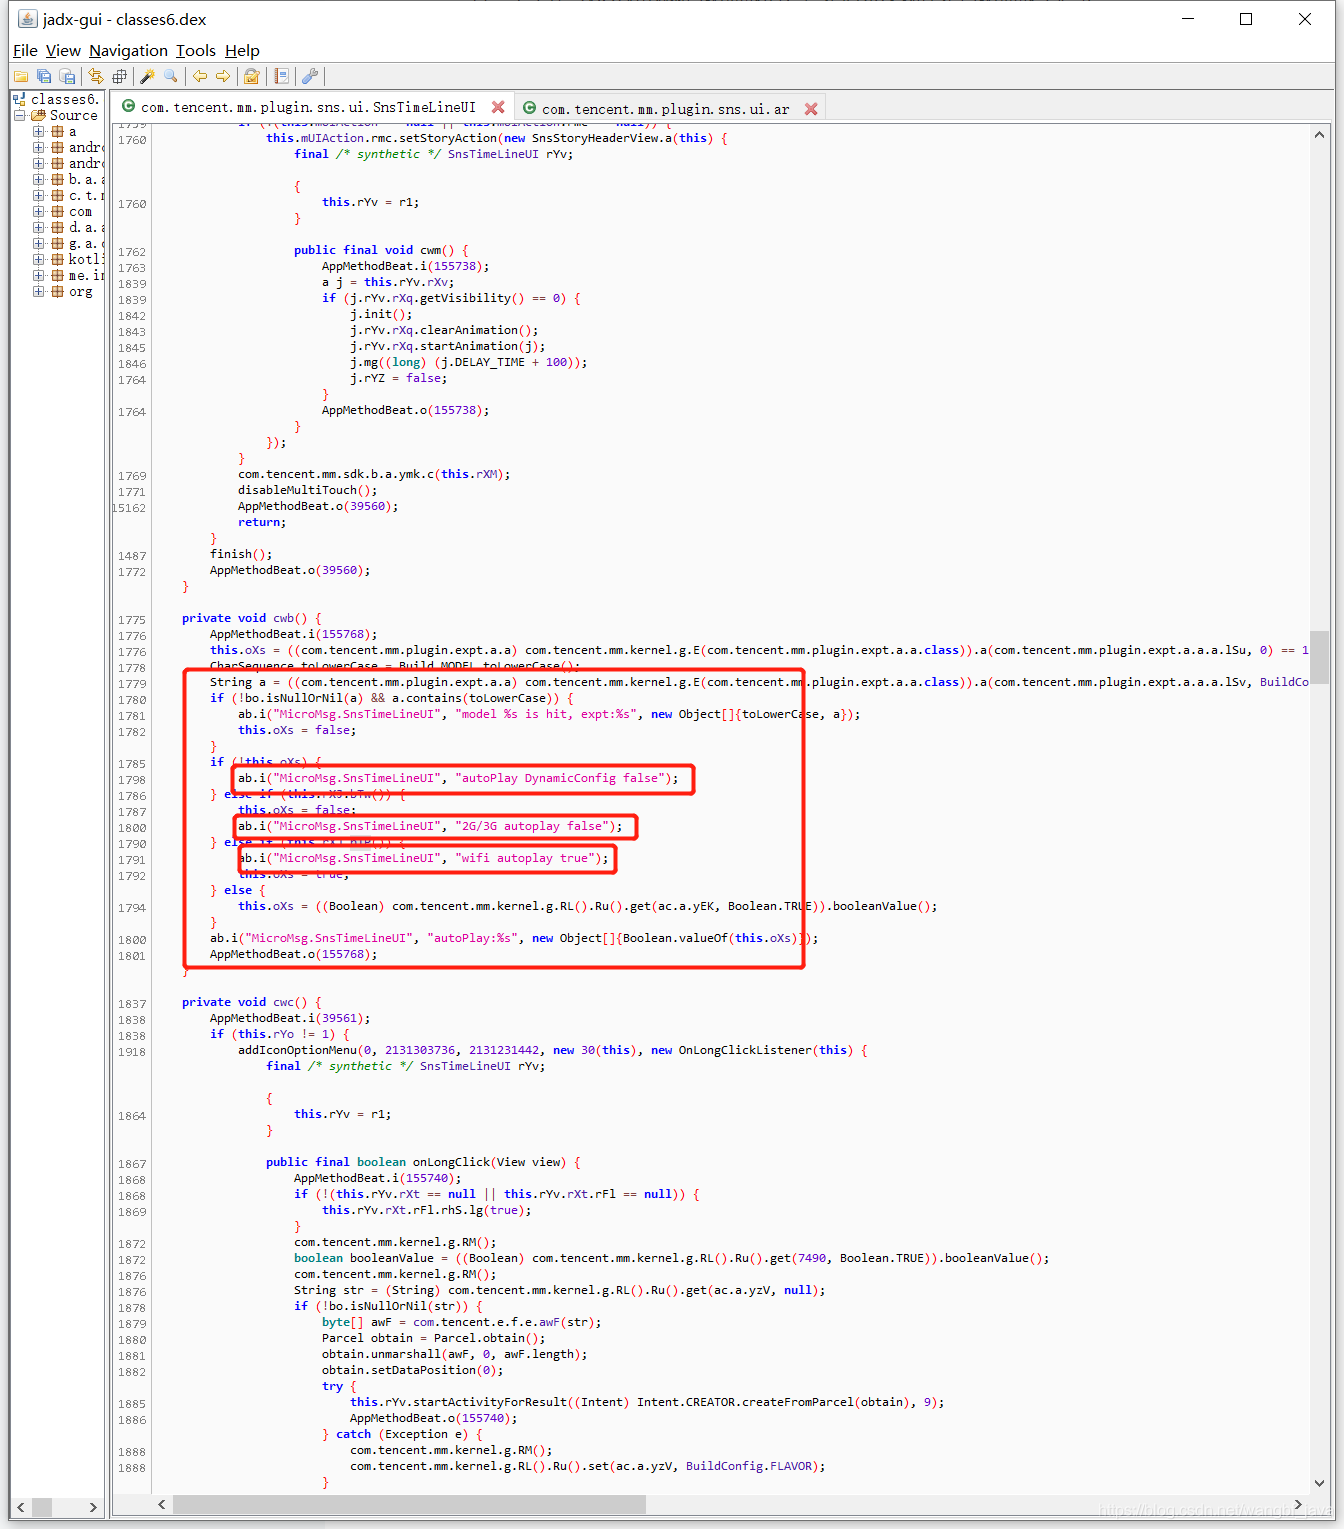1344x1529 pixels.
Task: Click the Save all toolbar icon
Action: 44,76
